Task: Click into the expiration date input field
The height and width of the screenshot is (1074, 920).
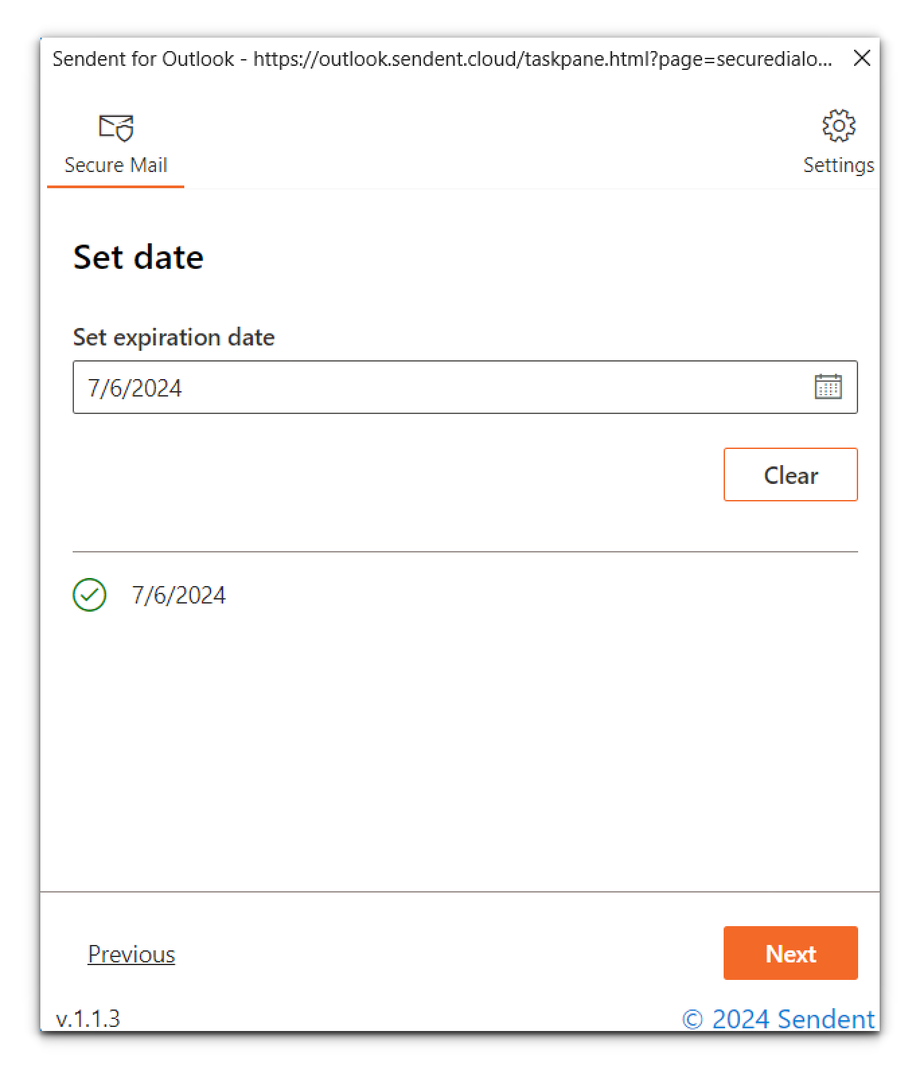Action: (440, 387)
